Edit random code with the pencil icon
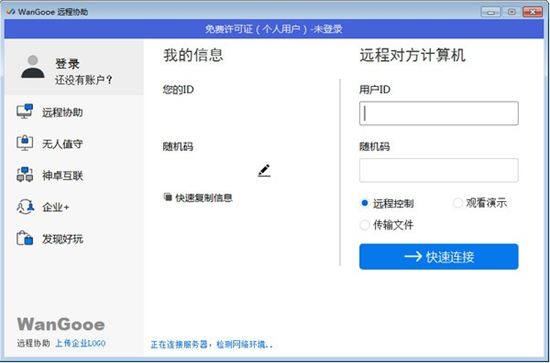 tap(264, 170)
